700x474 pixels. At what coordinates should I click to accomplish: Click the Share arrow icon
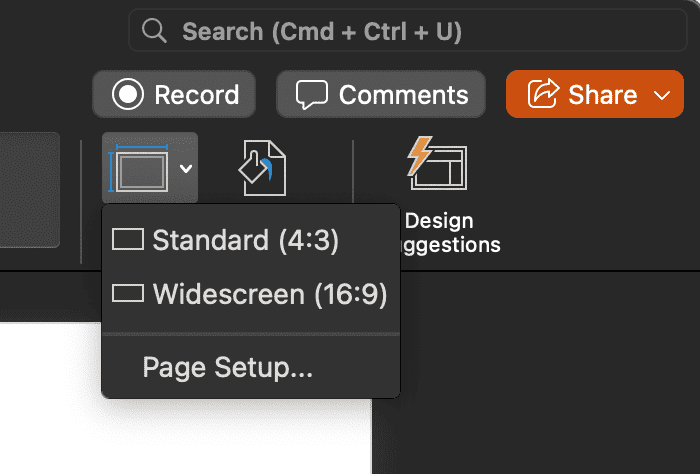[542, 95]
